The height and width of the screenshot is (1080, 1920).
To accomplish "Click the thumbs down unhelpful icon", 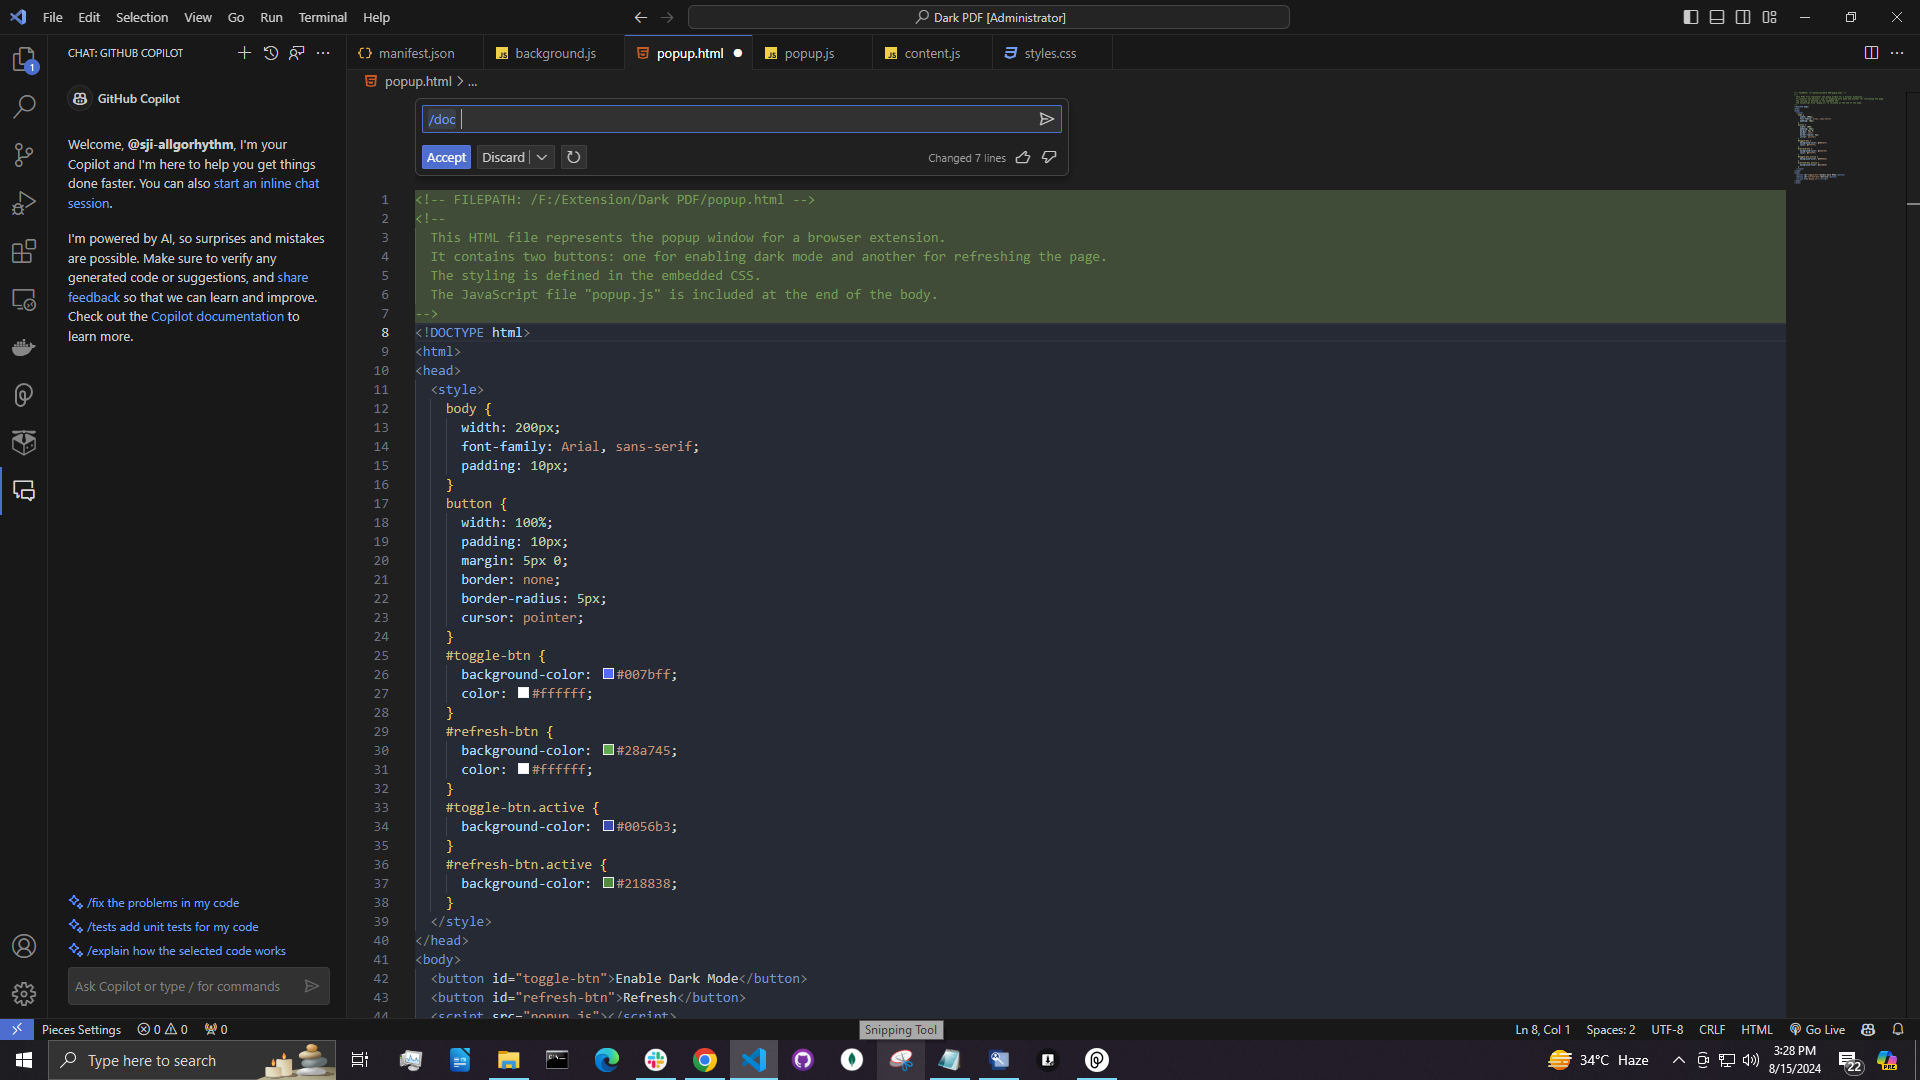I will pyautogui.click(x=1049, y=158).
